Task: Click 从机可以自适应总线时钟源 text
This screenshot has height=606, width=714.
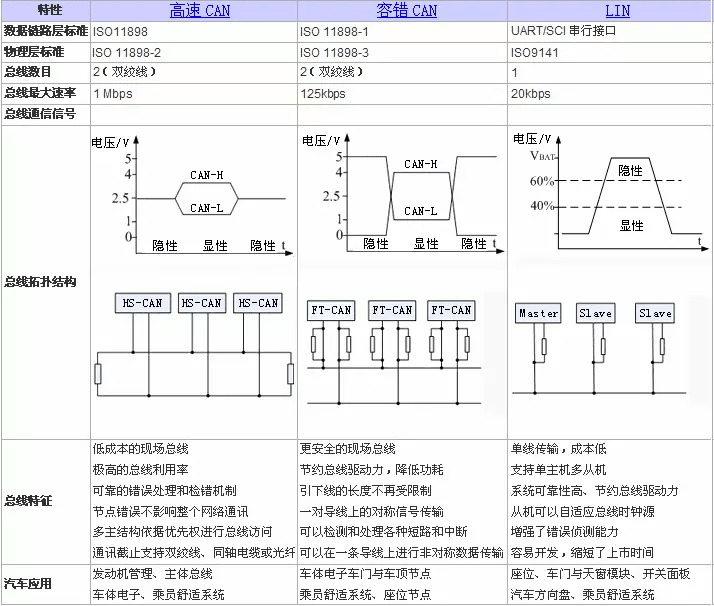Action: (582, 511)
